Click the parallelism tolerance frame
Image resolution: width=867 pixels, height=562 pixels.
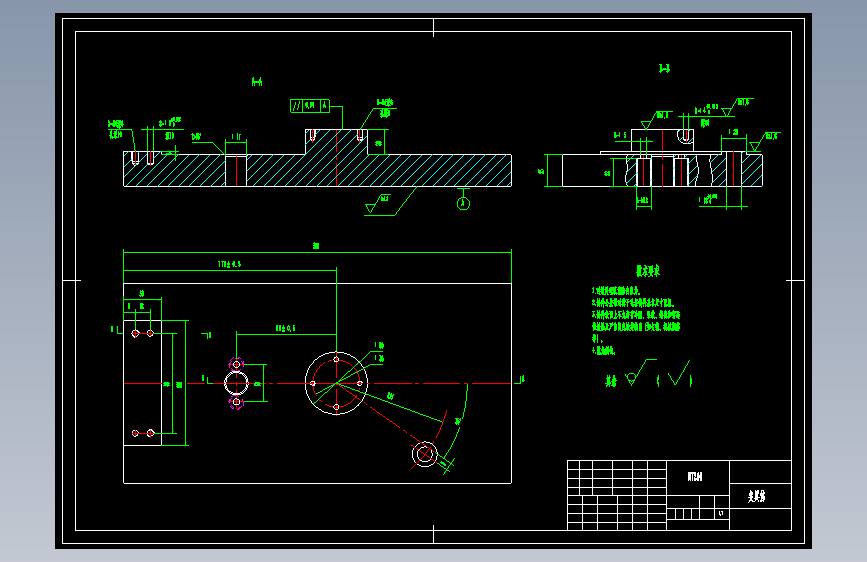tap(310, 106)
